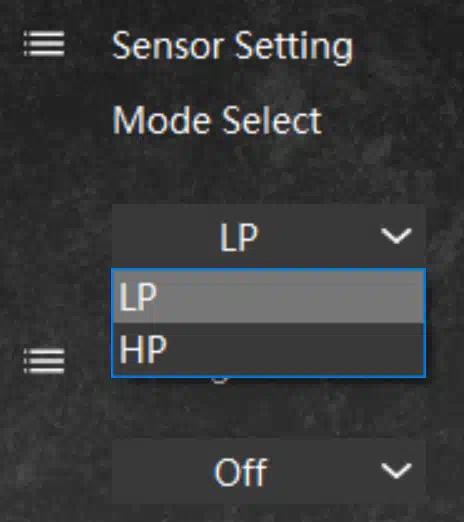464x522 pixels.
Task: Choose HP in the open mode list
Action: pyautogui.click(x=268, y=349)
